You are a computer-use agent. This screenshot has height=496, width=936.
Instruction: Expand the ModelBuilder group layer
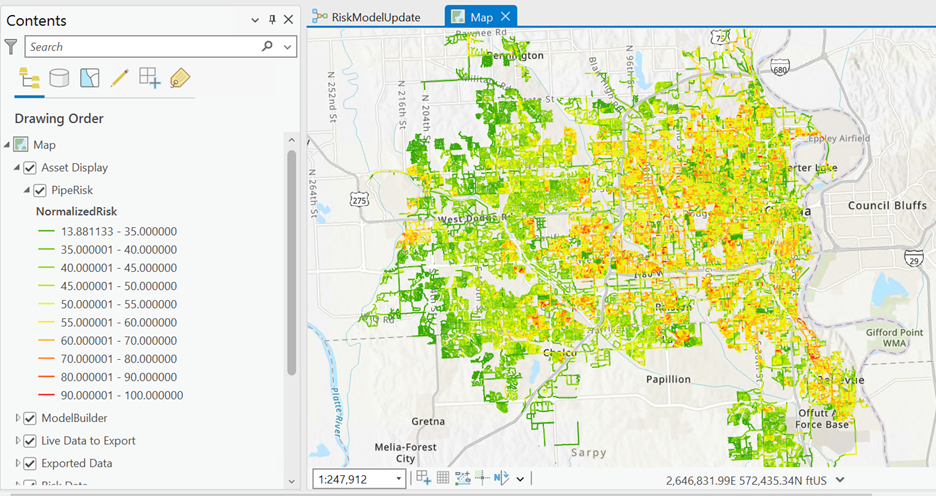17,418
